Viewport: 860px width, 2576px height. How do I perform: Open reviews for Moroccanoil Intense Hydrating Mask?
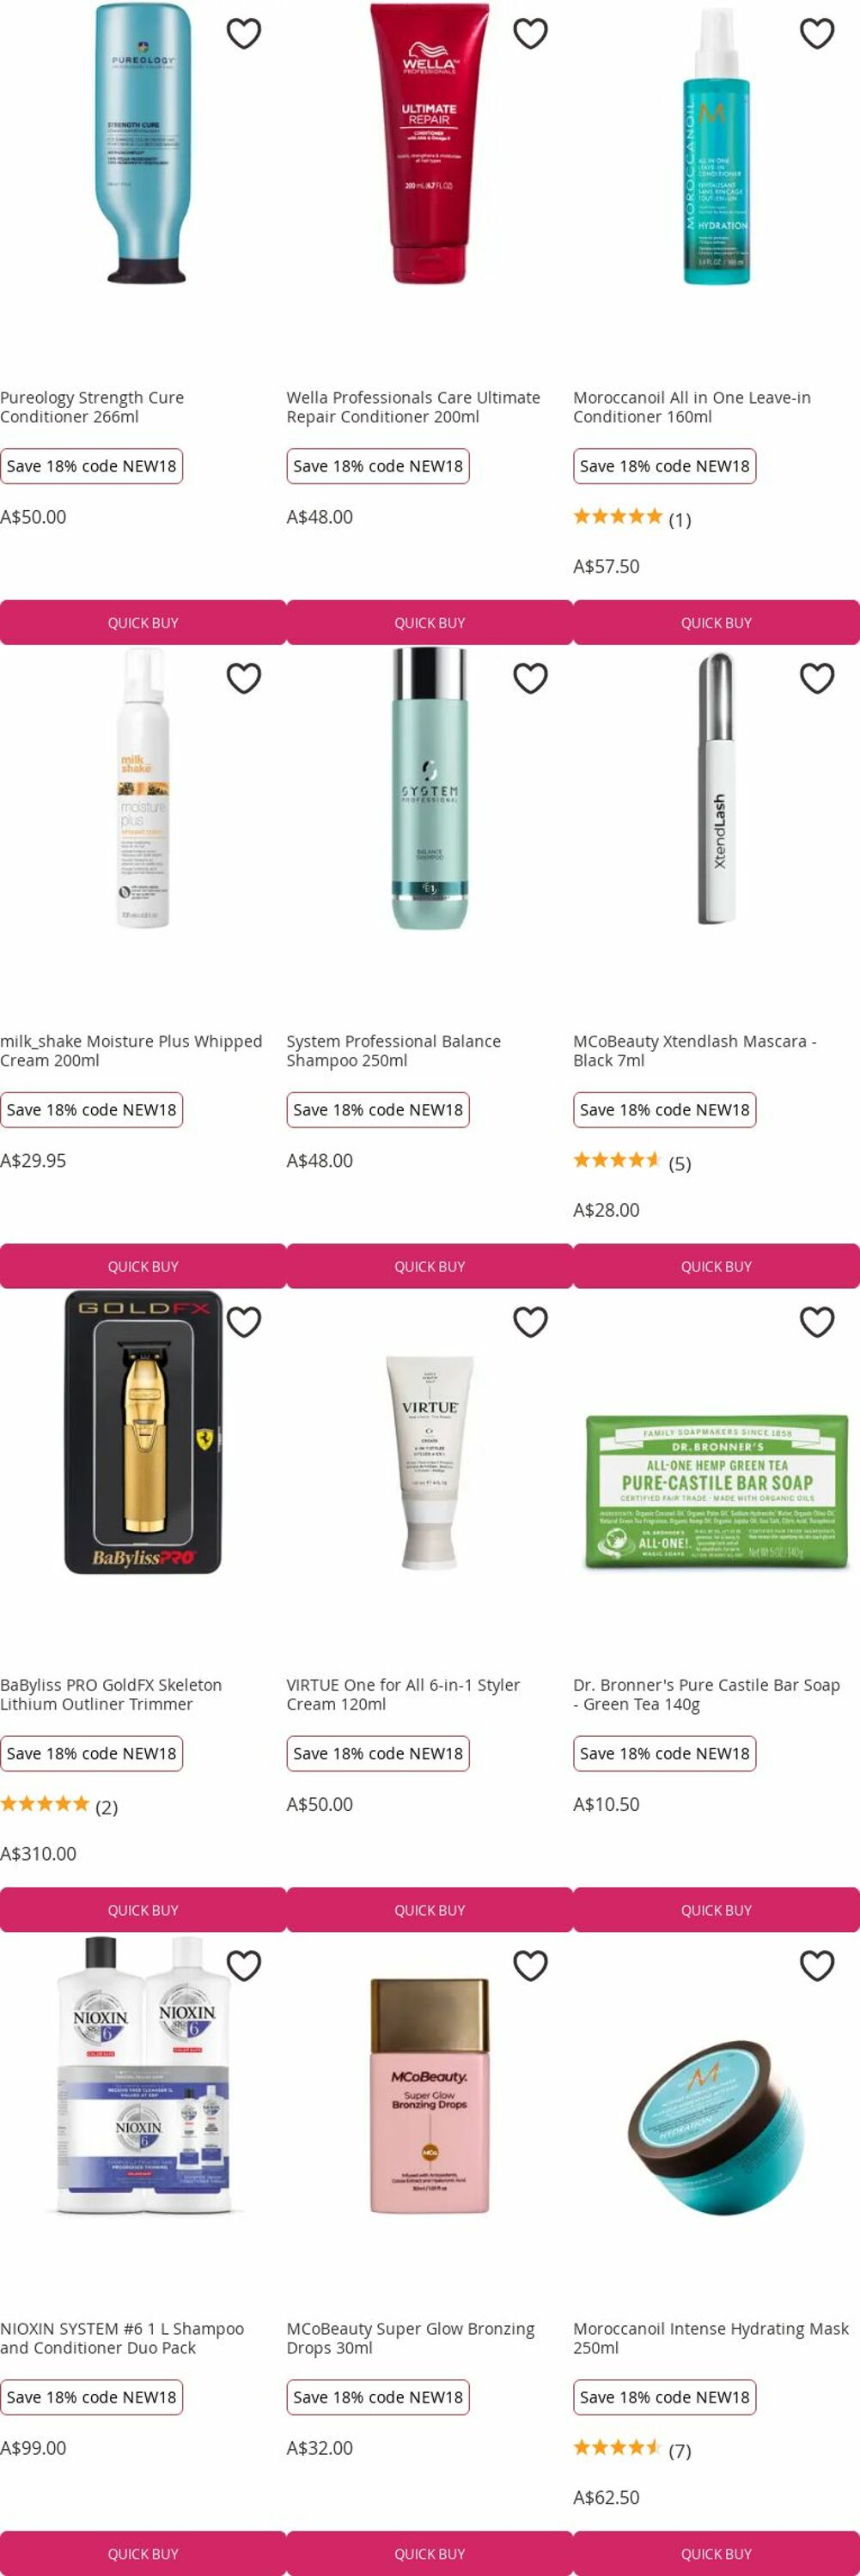(x=632, y=2450)
